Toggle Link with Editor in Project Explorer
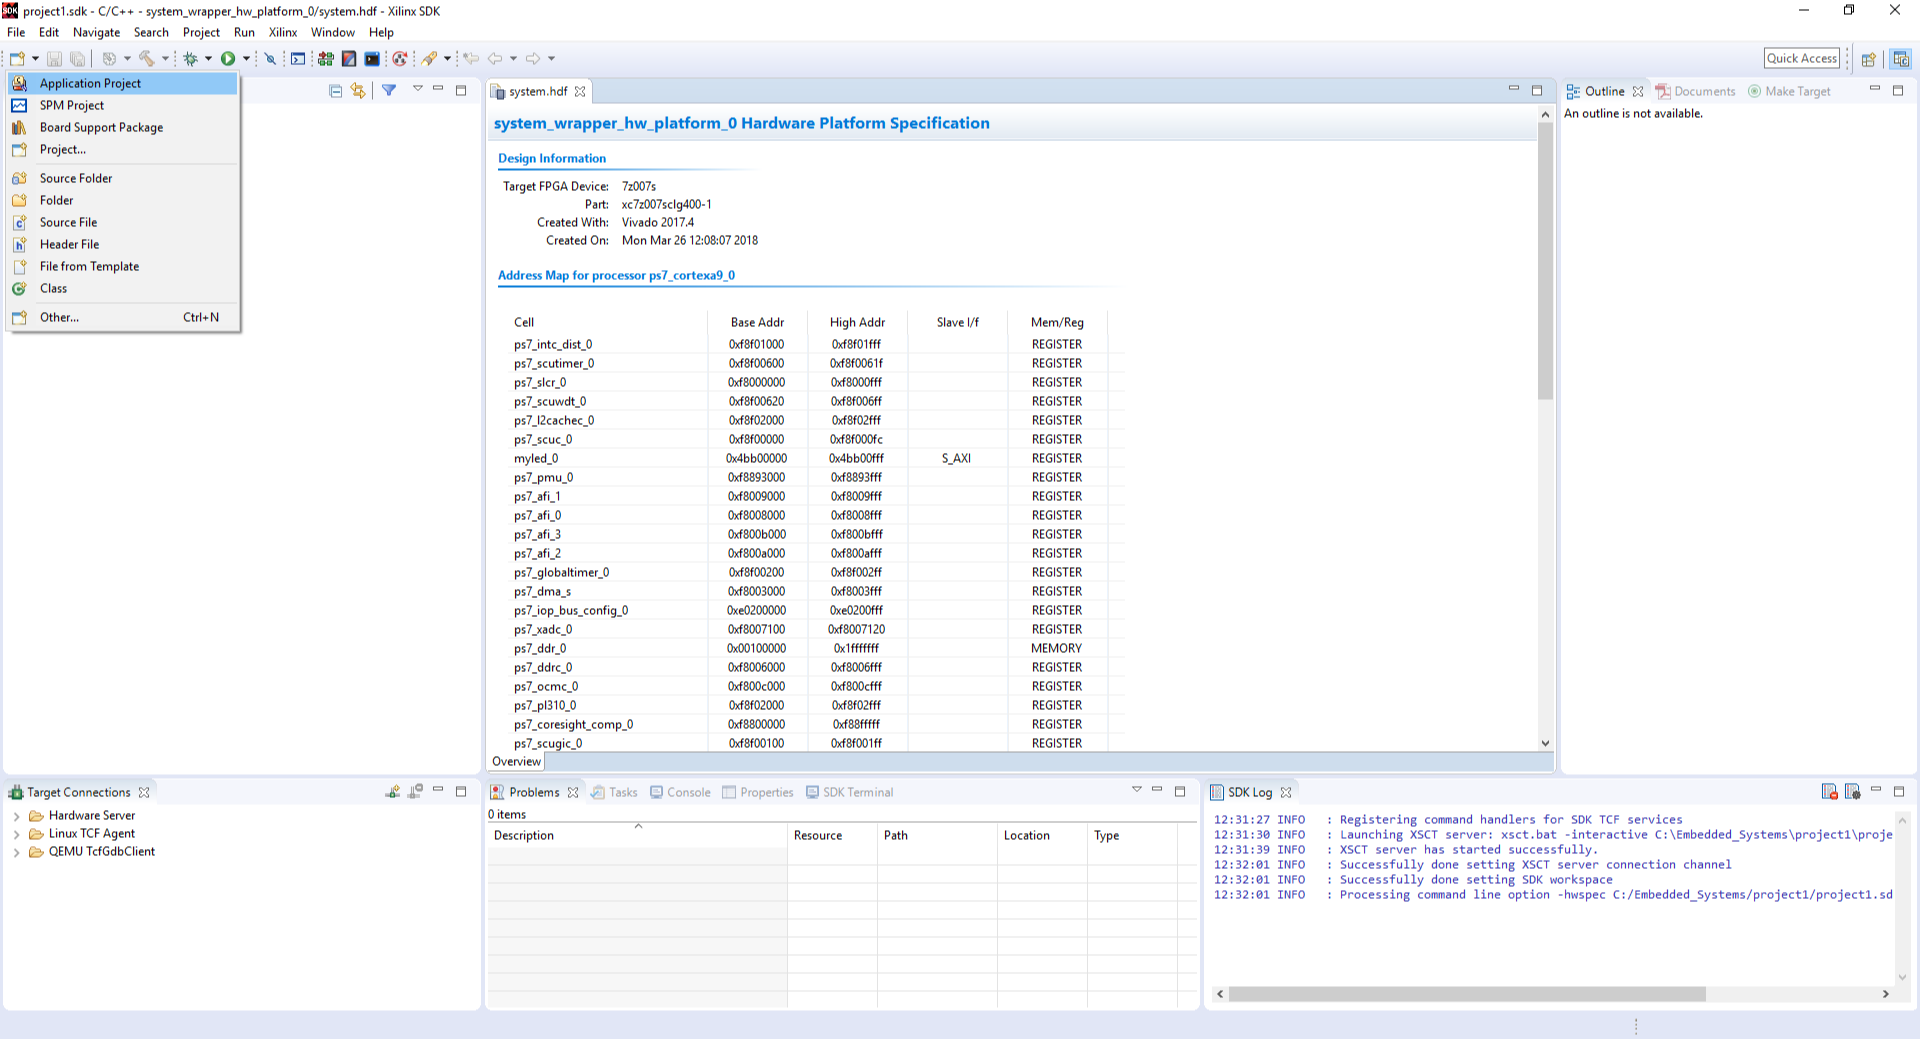This screenshot has width=1920, height=1039. point(358,91)
